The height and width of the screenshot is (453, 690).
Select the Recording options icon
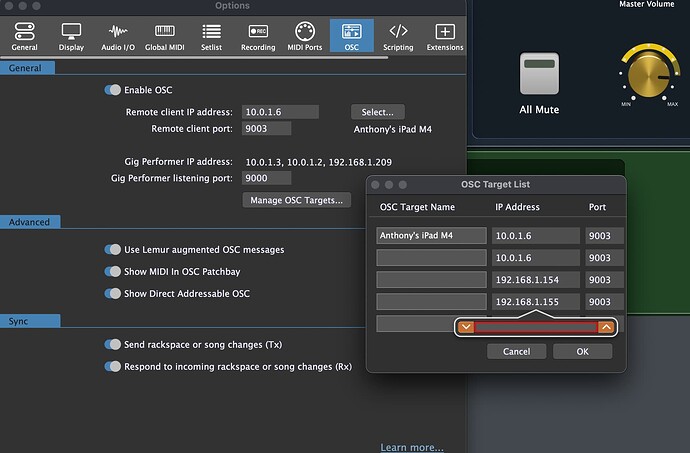tap(258, 32)
